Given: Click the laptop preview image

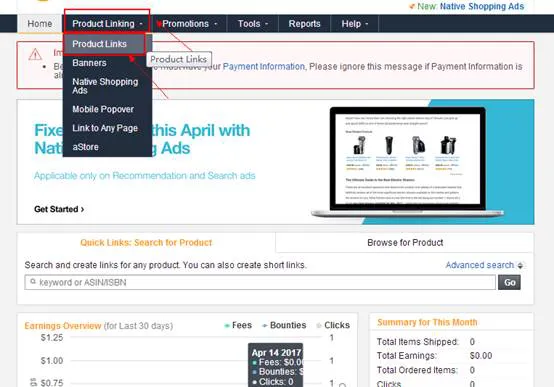Looking at the screenshot, I should [407, 162].
